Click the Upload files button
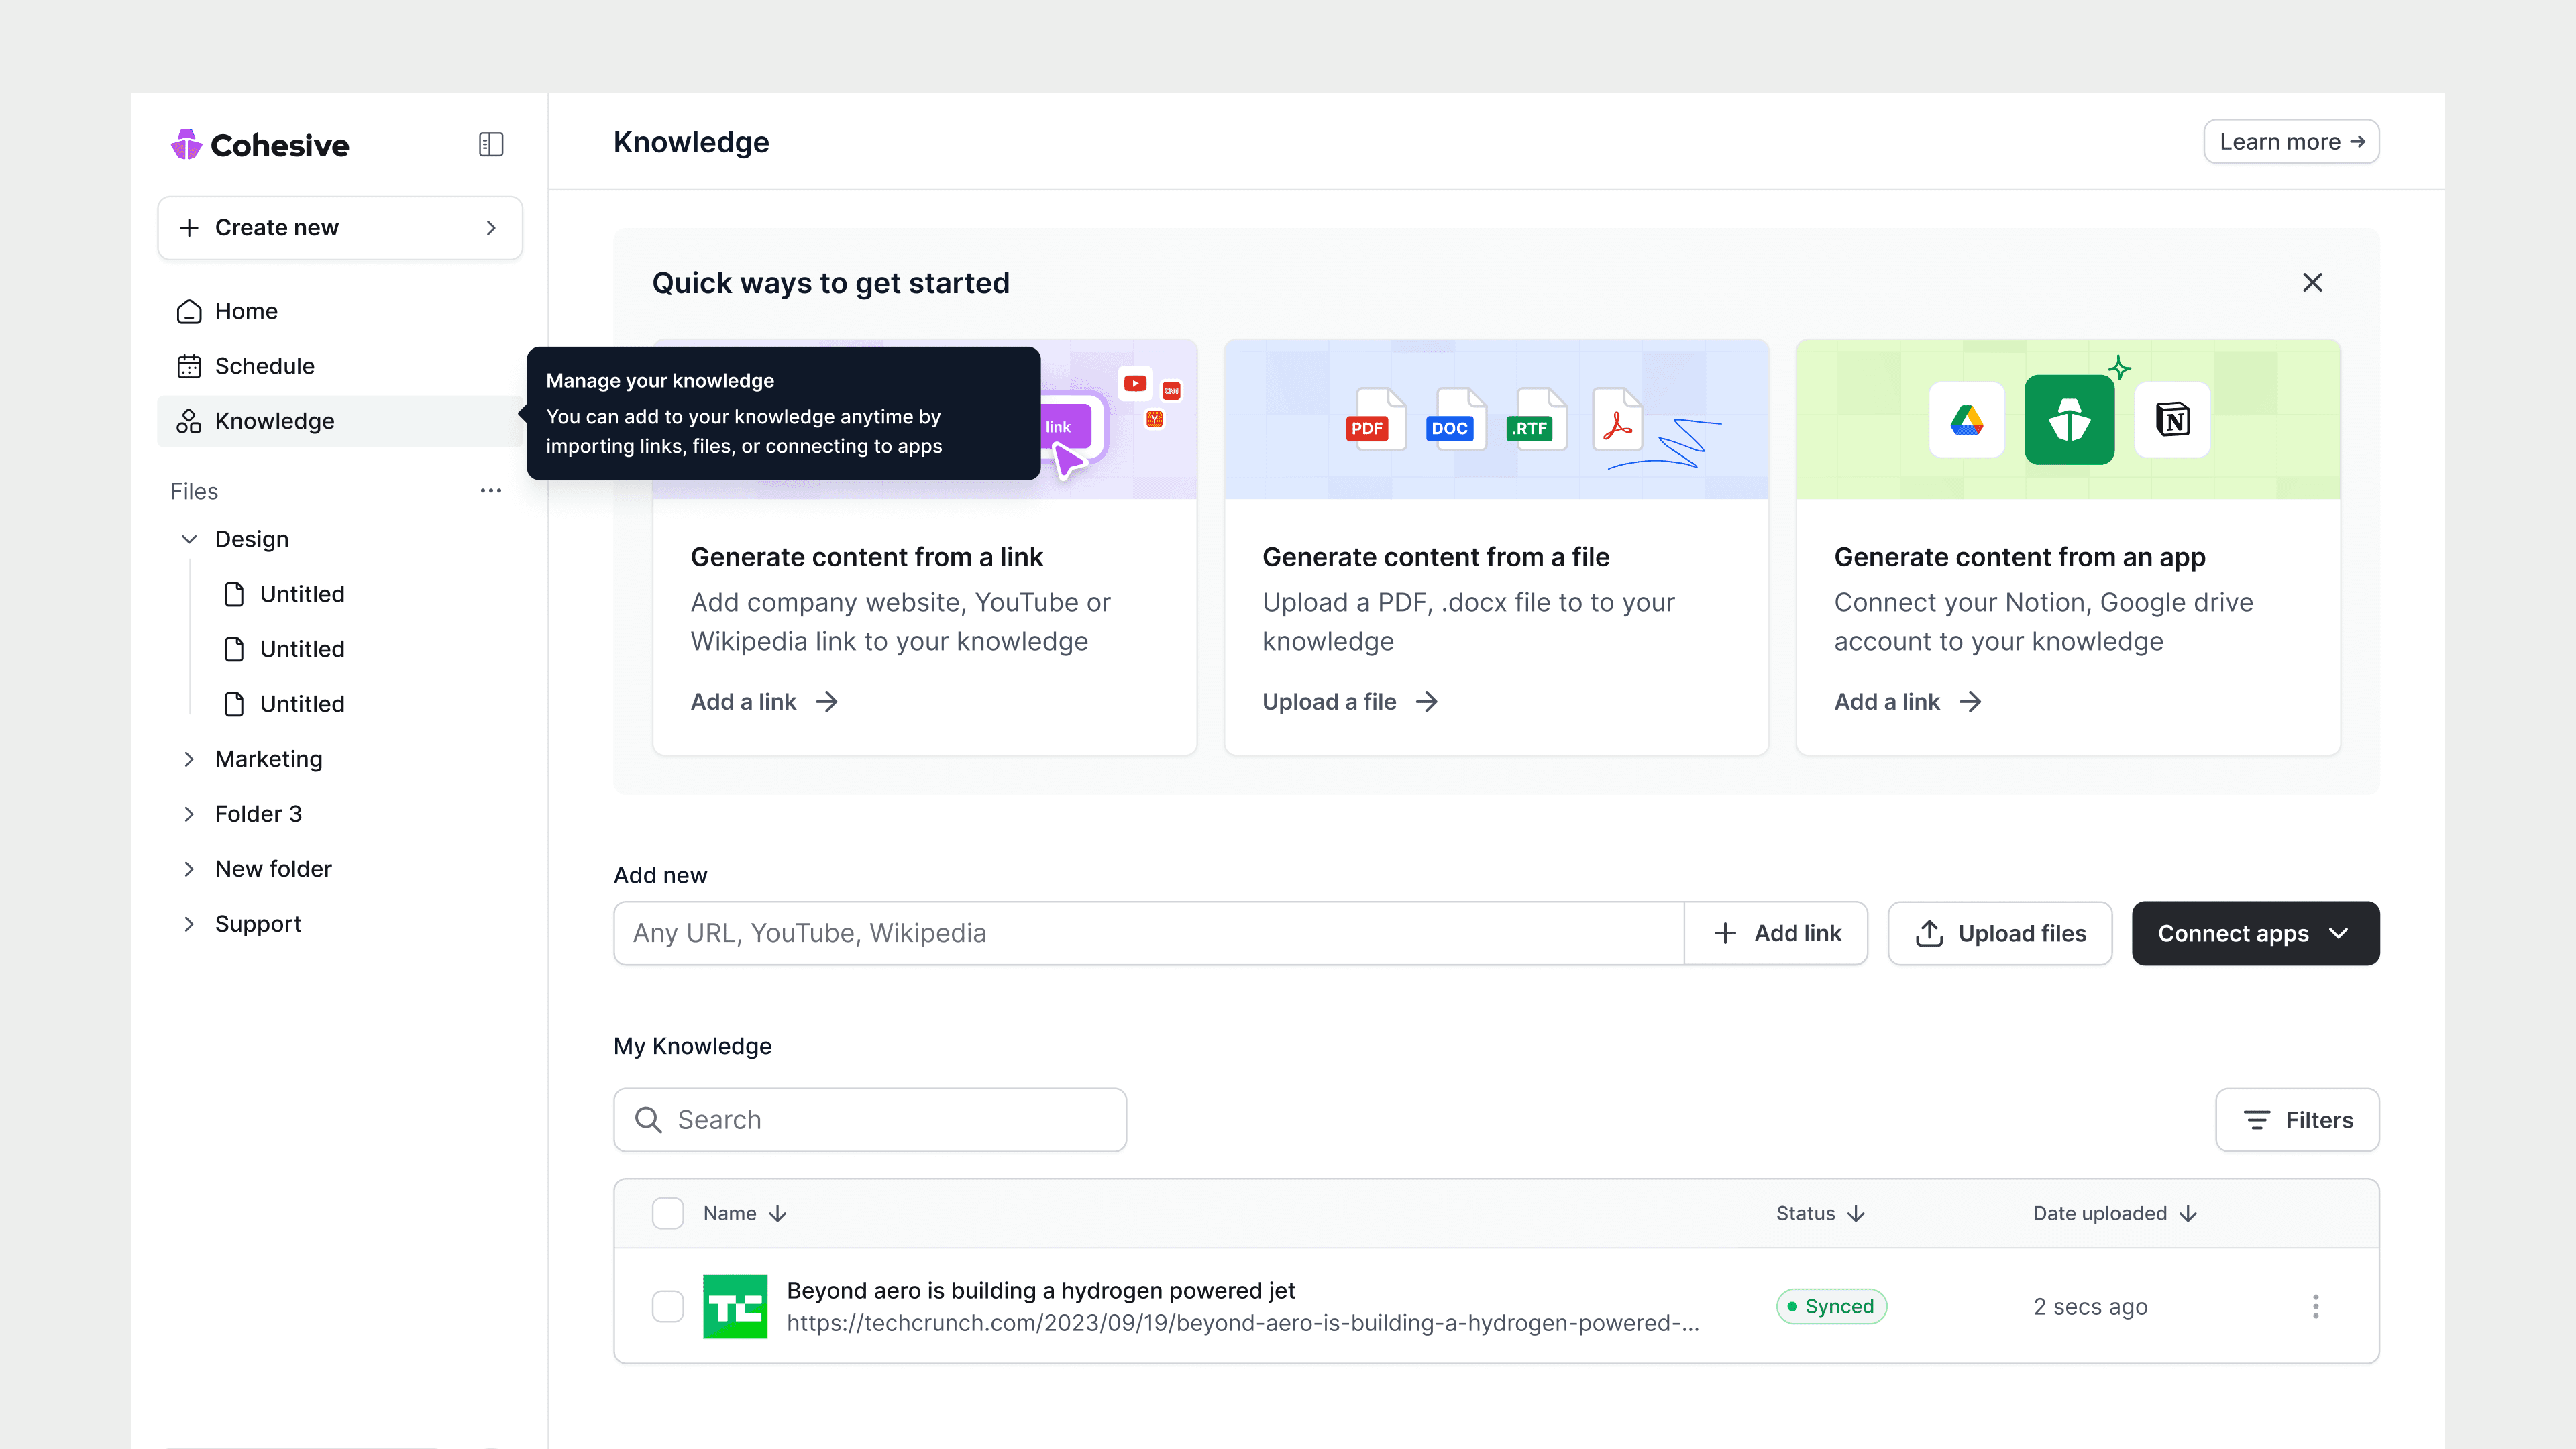Screen dimensions: 2576x1449 click(x=1999, y=933)
